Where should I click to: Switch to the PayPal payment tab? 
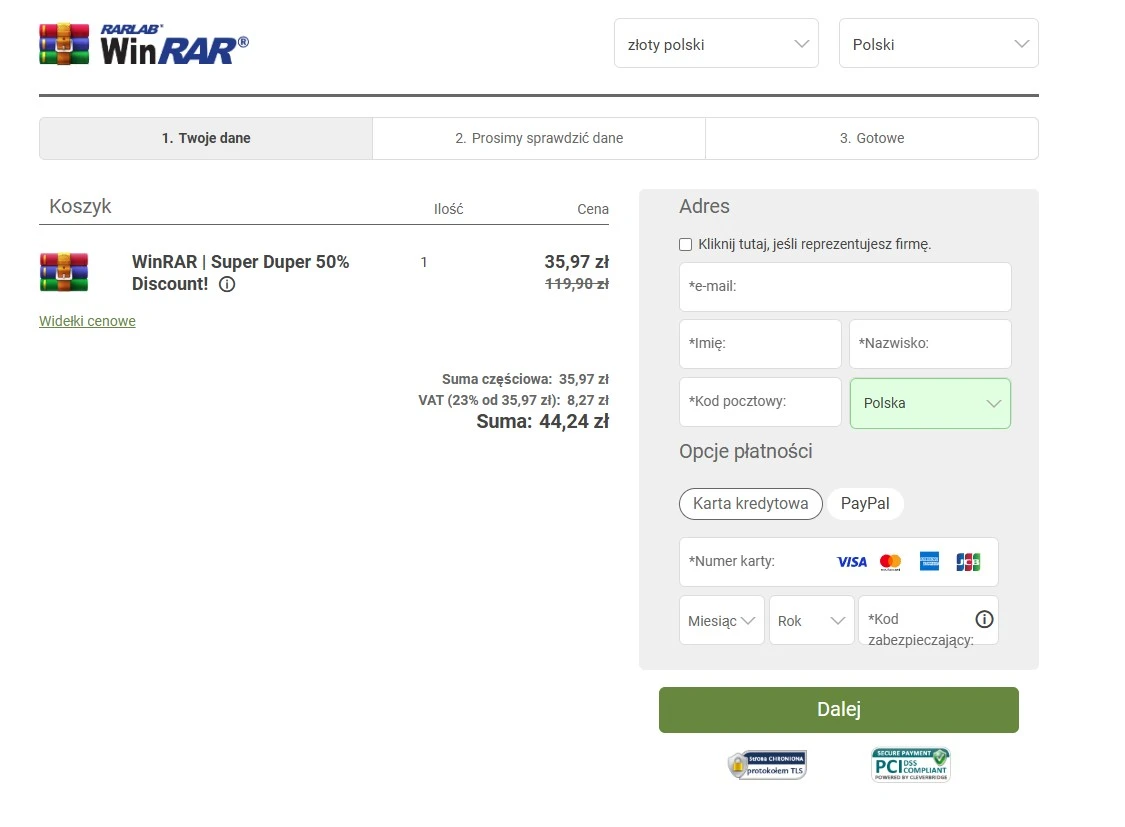coord(865,503)
